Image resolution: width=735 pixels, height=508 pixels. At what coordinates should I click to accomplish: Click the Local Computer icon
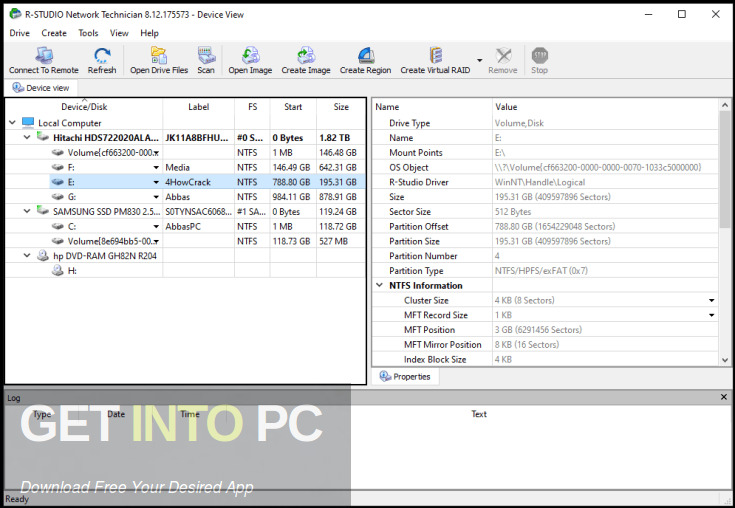(x=28, y=123)
